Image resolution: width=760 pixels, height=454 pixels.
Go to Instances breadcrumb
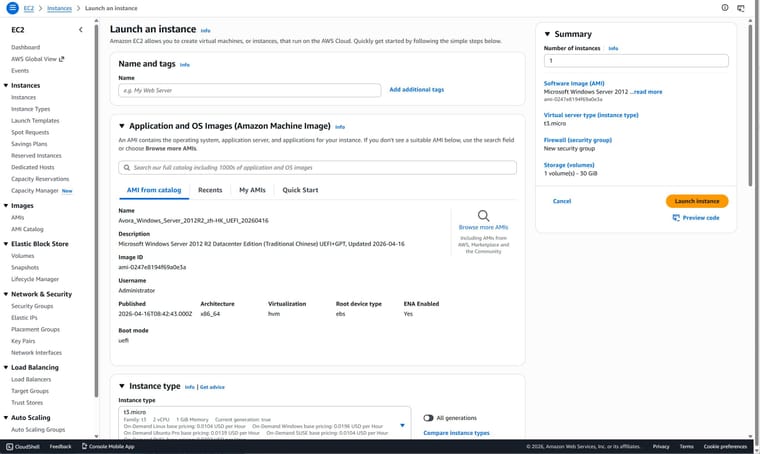point(59,8)
